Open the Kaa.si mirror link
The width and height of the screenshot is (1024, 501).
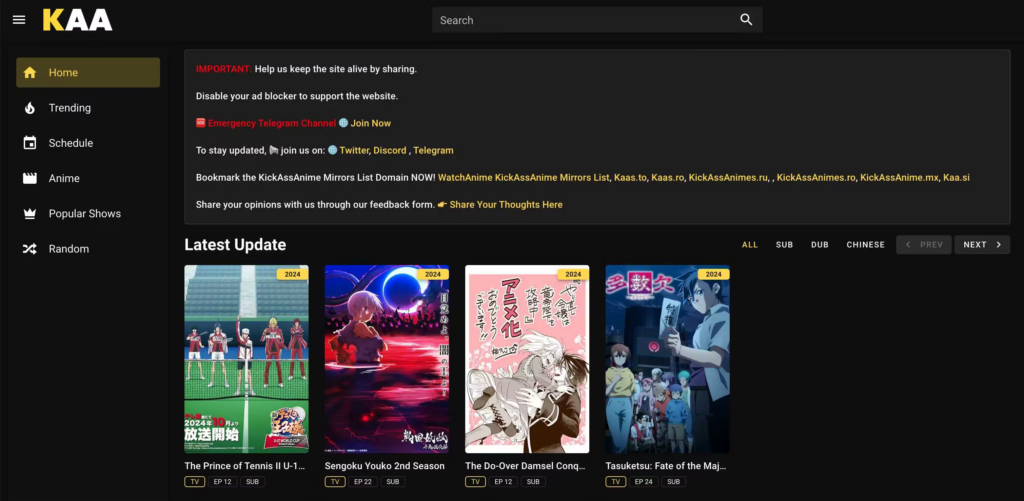coord(956,178)
